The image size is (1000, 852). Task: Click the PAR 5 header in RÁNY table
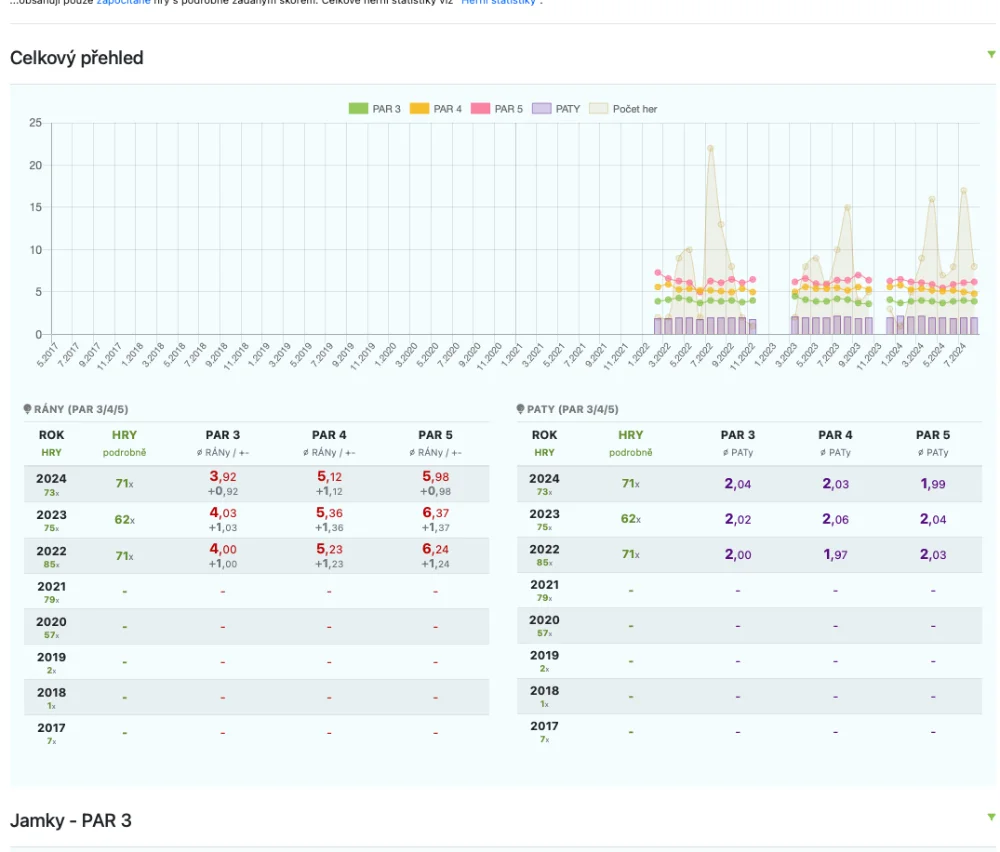tap(436, 435)
